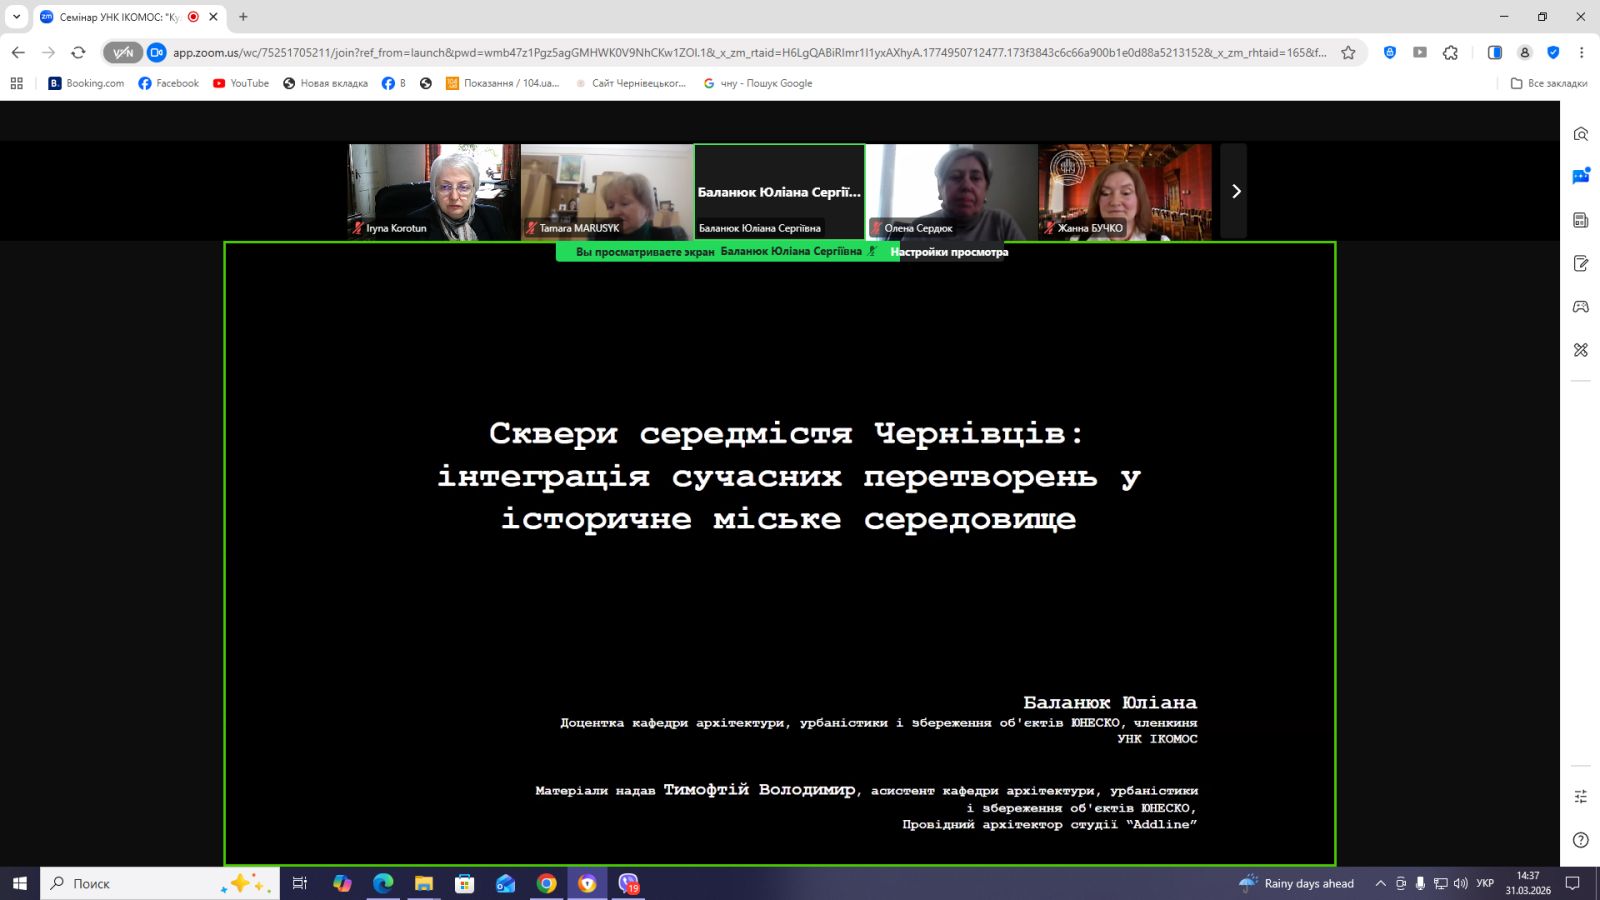Go back to the previous page
The width and height of the screenshot is (1600, 900).
(18, 53)
